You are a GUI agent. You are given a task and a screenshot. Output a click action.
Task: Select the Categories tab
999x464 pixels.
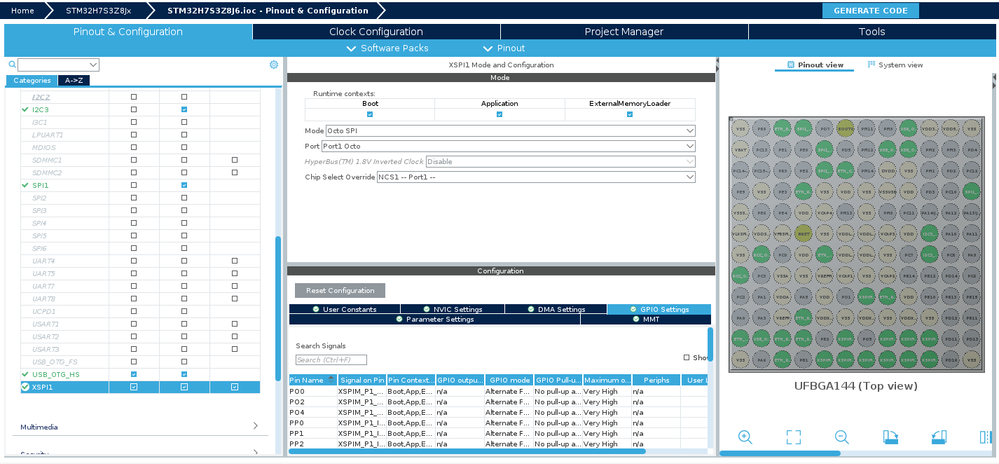pyautogui.click(x=32, y=80)
